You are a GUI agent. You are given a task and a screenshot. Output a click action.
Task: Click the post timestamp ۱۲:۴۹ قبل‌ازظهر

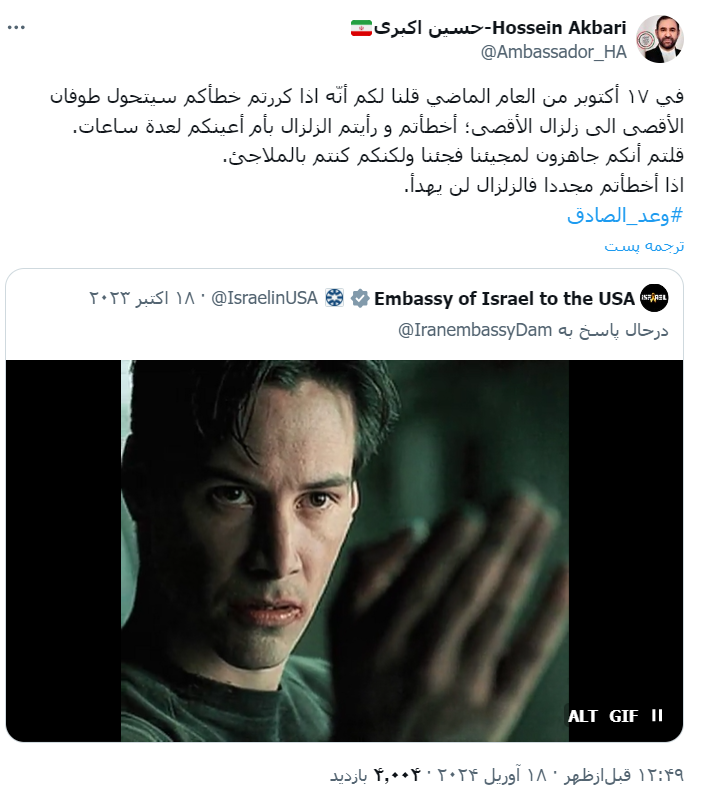point(623,775)
